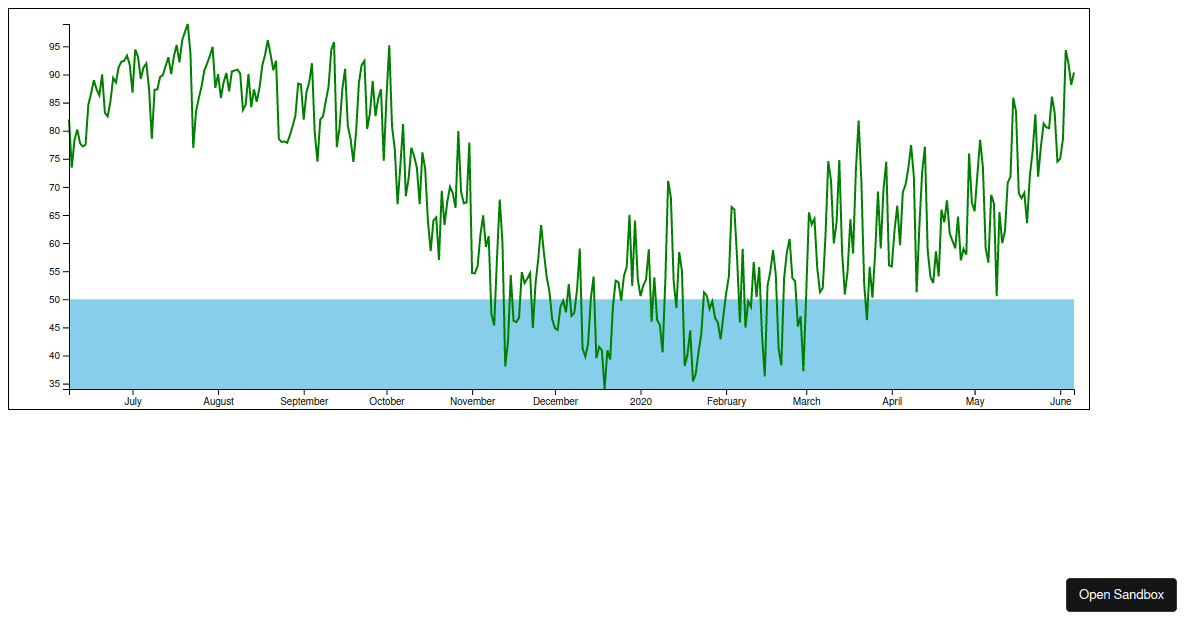Select the 50 tick label on the y-axis
Screen dimensions: 1200x630
tap(55, 300)
